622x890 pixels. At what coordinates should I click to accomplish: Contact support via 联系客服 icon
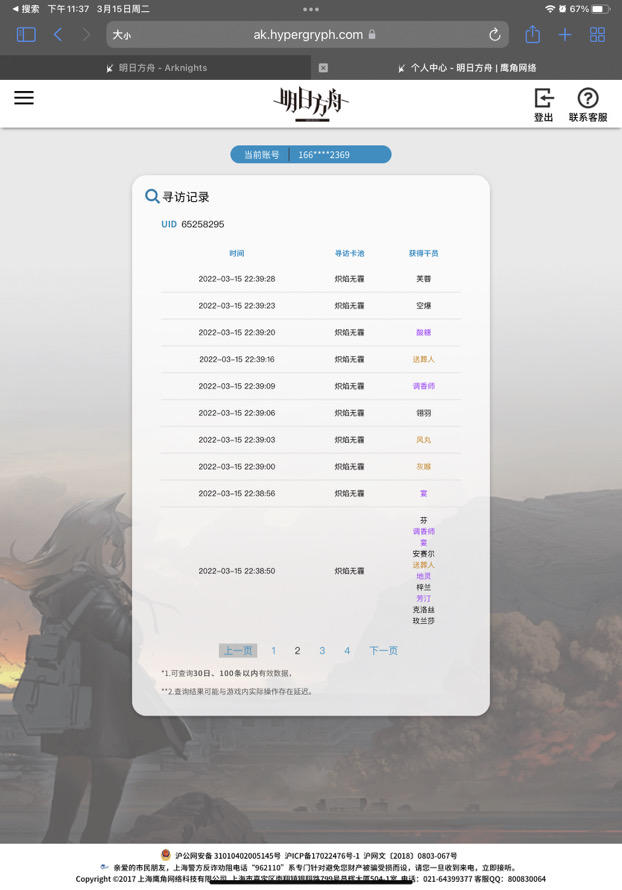(588, 105)
